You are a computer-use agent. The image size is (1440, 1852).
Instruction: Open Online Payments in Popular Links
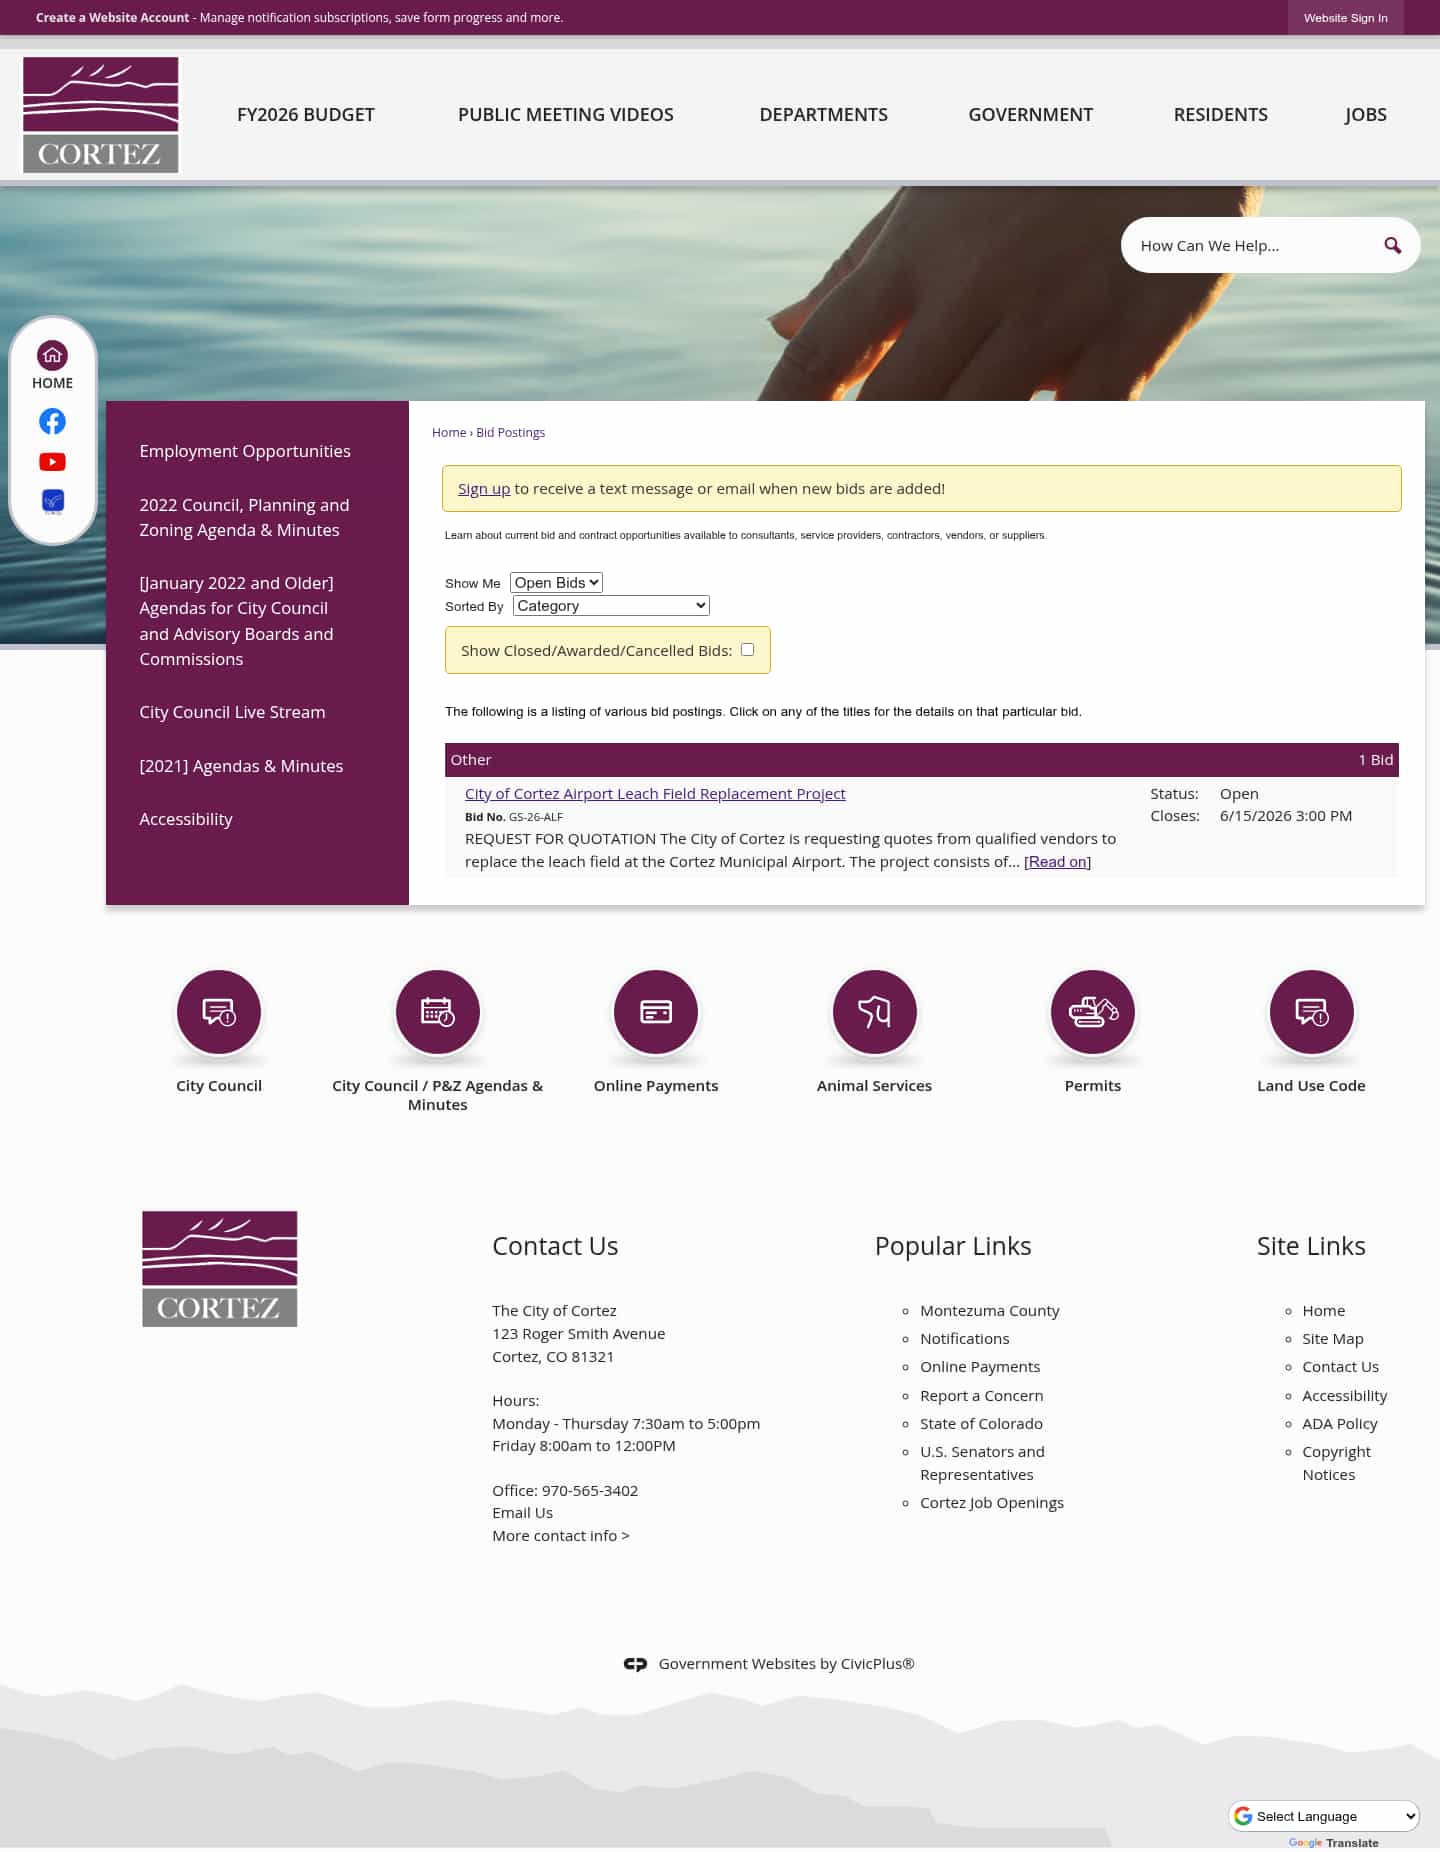coord(980,1367)
